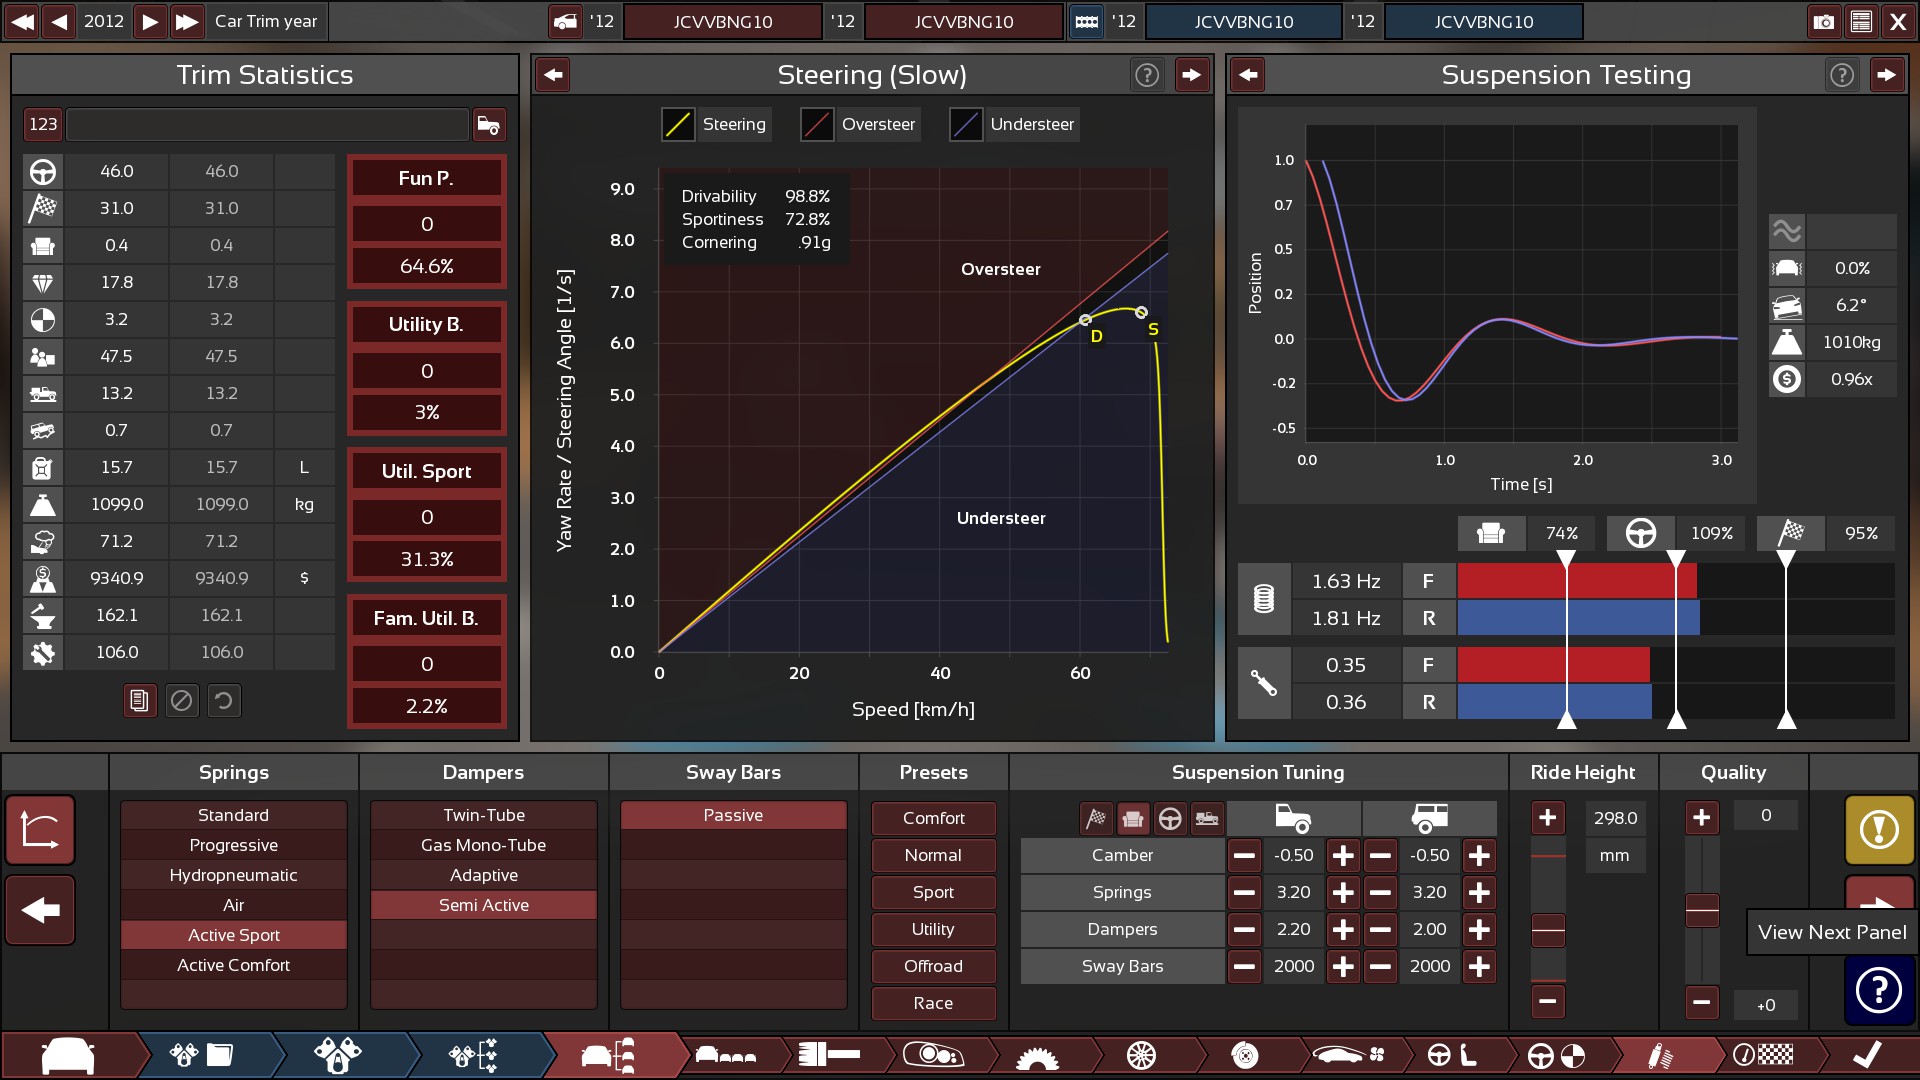This screenshot has width=1920, height=1080.
Task: Click the trim statistics search field
Action: (x=267, y=124)
